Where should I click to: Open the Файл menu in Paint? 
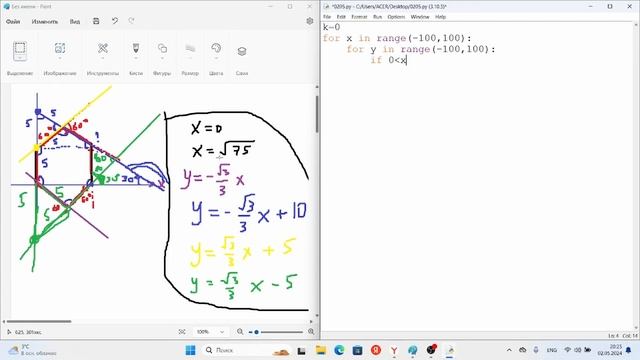point(13,21)
